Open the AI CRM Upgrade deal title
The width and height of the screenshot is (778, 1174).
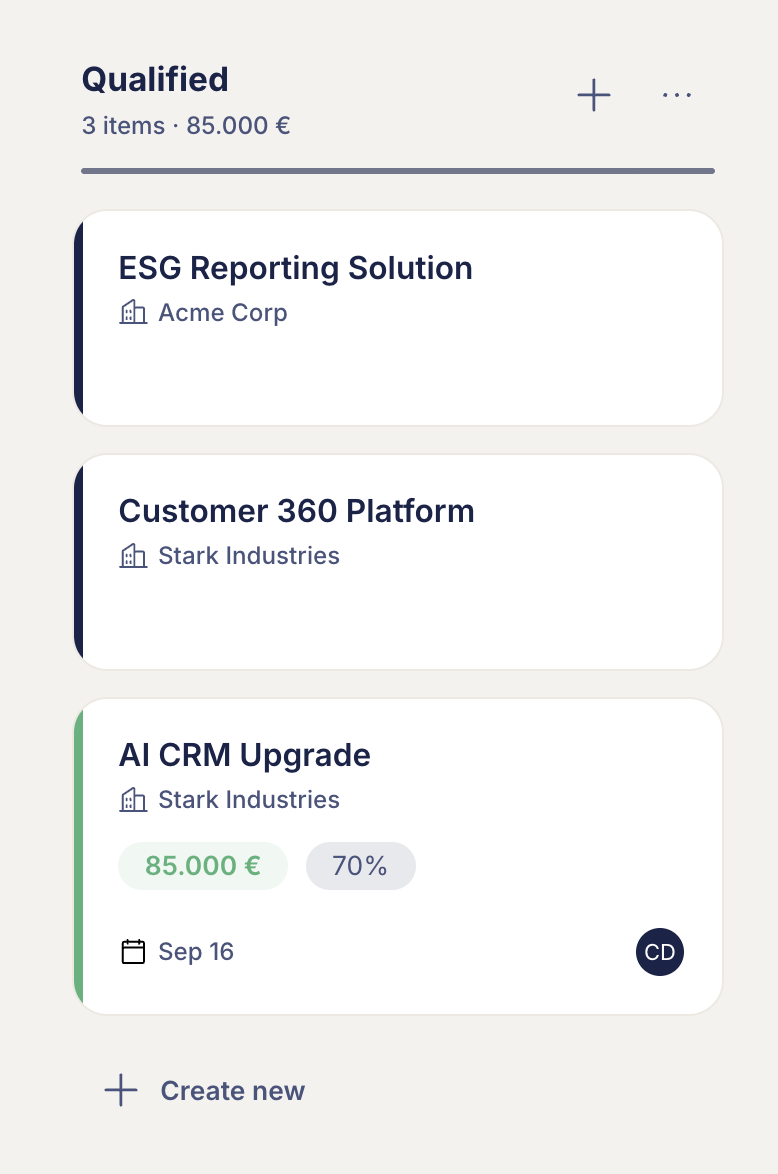coord(245,755)
